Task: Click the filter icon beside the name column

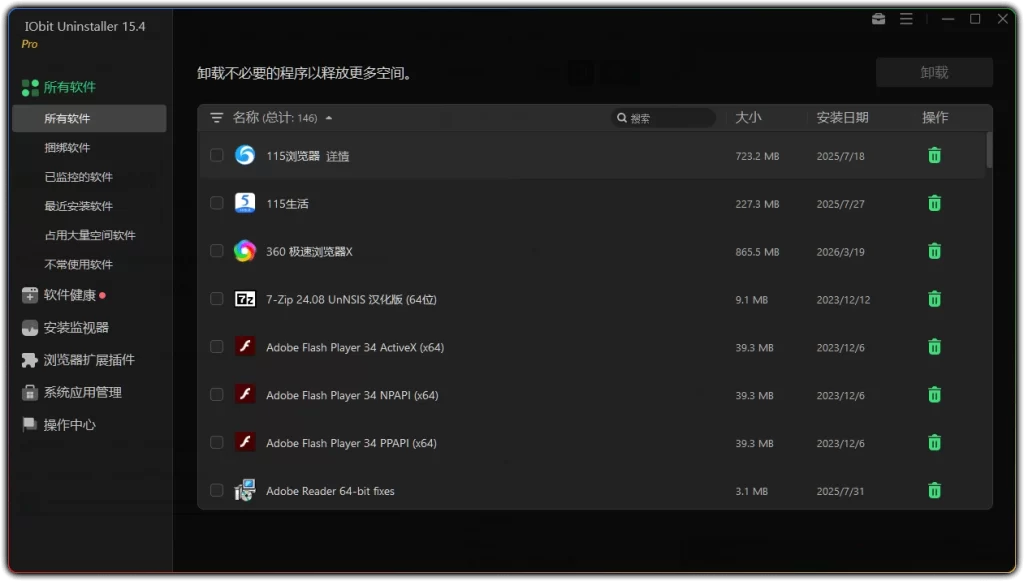Action: (x=216, y=117)
